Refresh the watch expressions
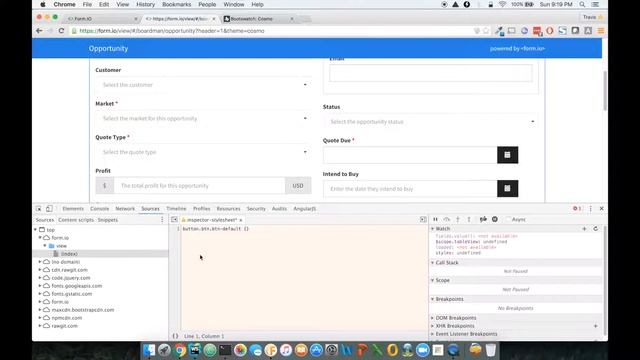The image size is (640, 360). [x=596, y=229]
